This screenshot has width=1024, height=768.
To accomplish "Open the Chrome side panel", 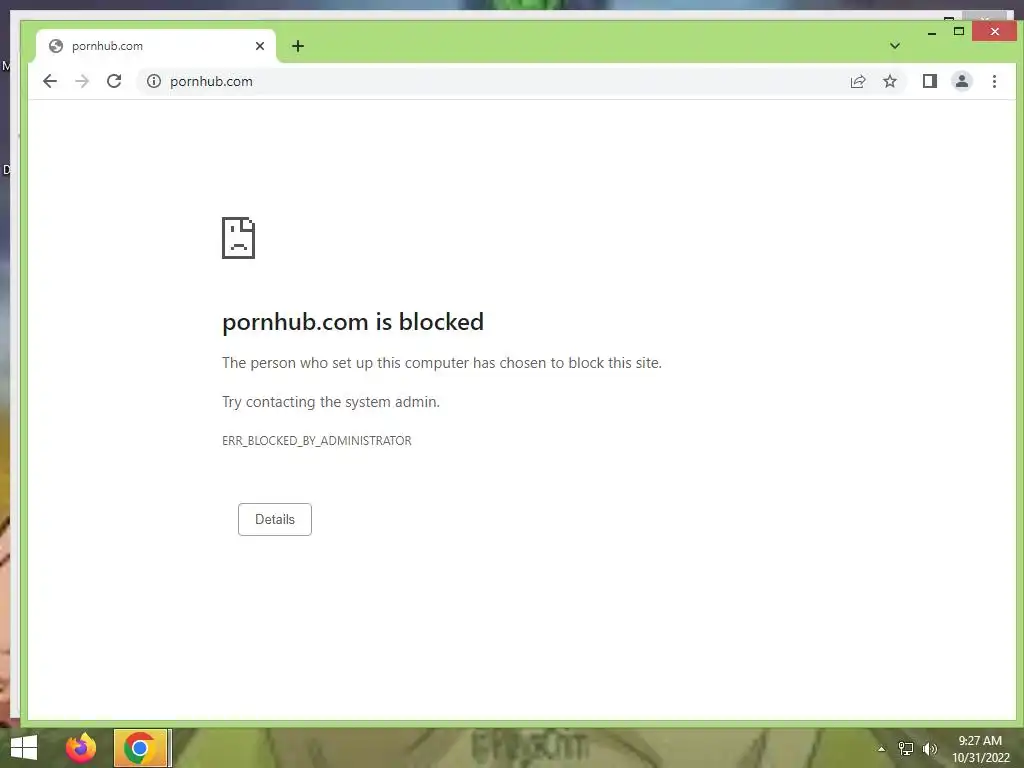I will coord(929,81).
